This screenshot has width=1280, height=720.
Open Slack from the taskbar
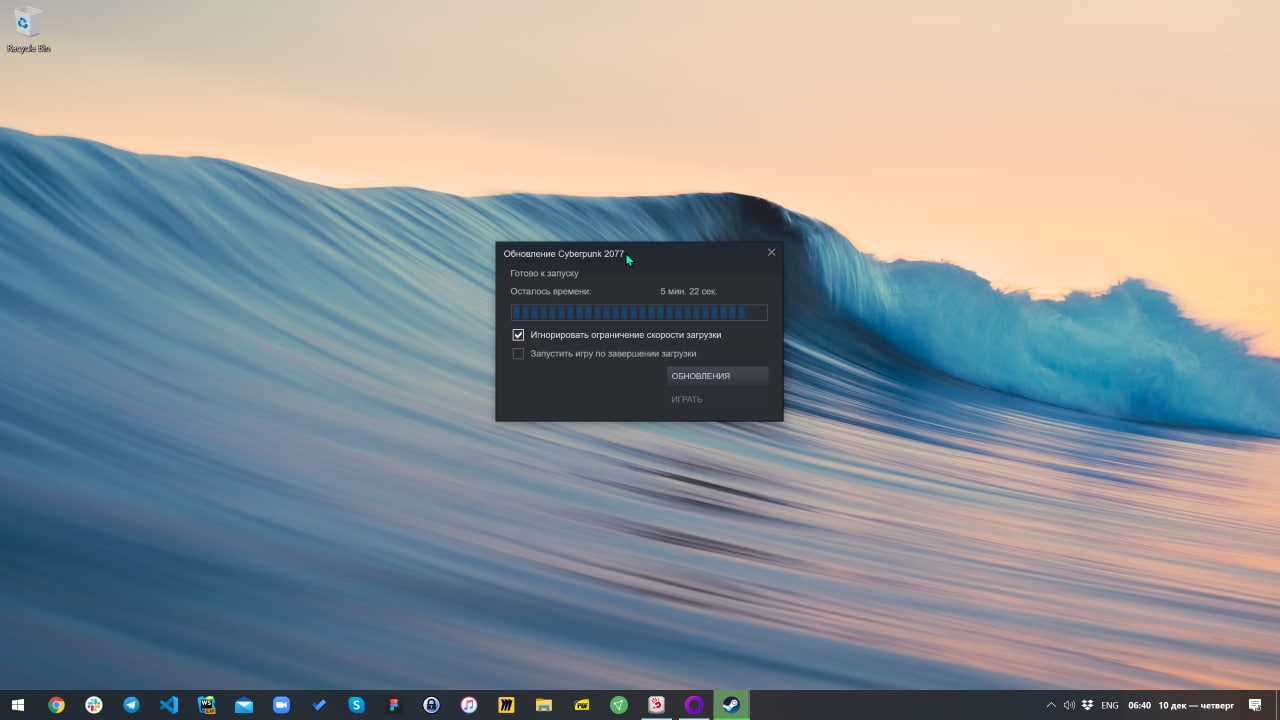(x=94, y=705)
